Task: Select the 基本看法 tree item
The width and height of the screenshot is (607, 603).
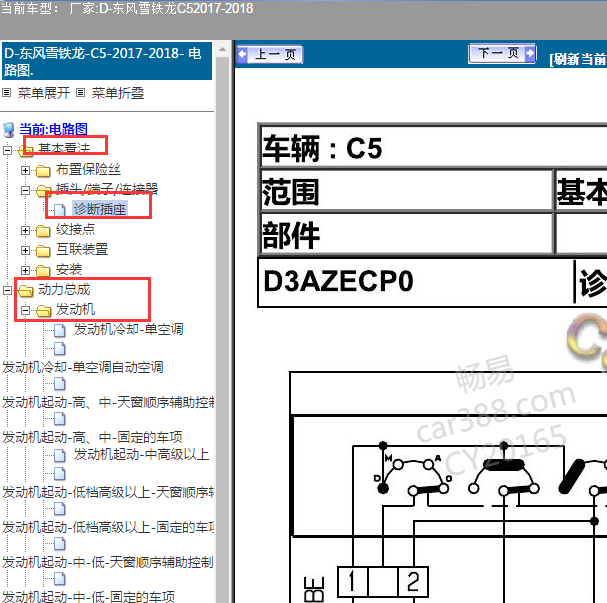Action: pyautogui.click(x=64, y=149)
